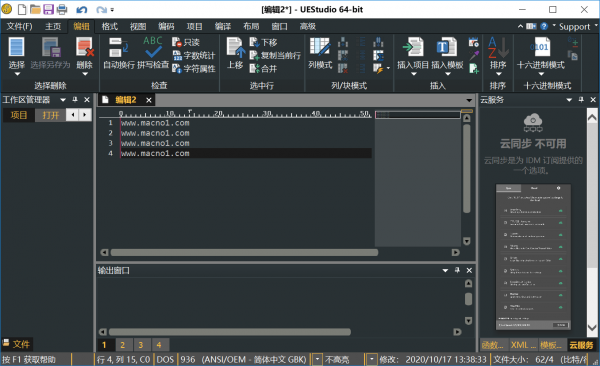Image resolution: width=600 pixels, height=366 pixels.
Task: Click the color picker eyedropper icon
Action: (x=474, y=55)
